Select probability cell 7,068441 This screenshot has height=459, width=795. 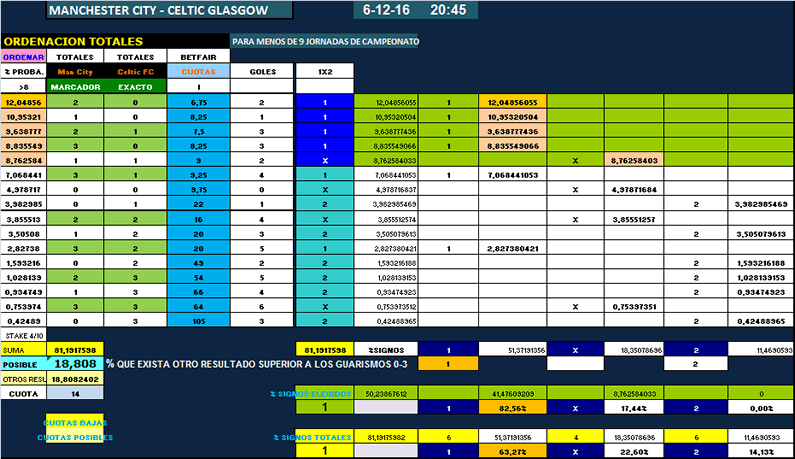tap(23, 175)
